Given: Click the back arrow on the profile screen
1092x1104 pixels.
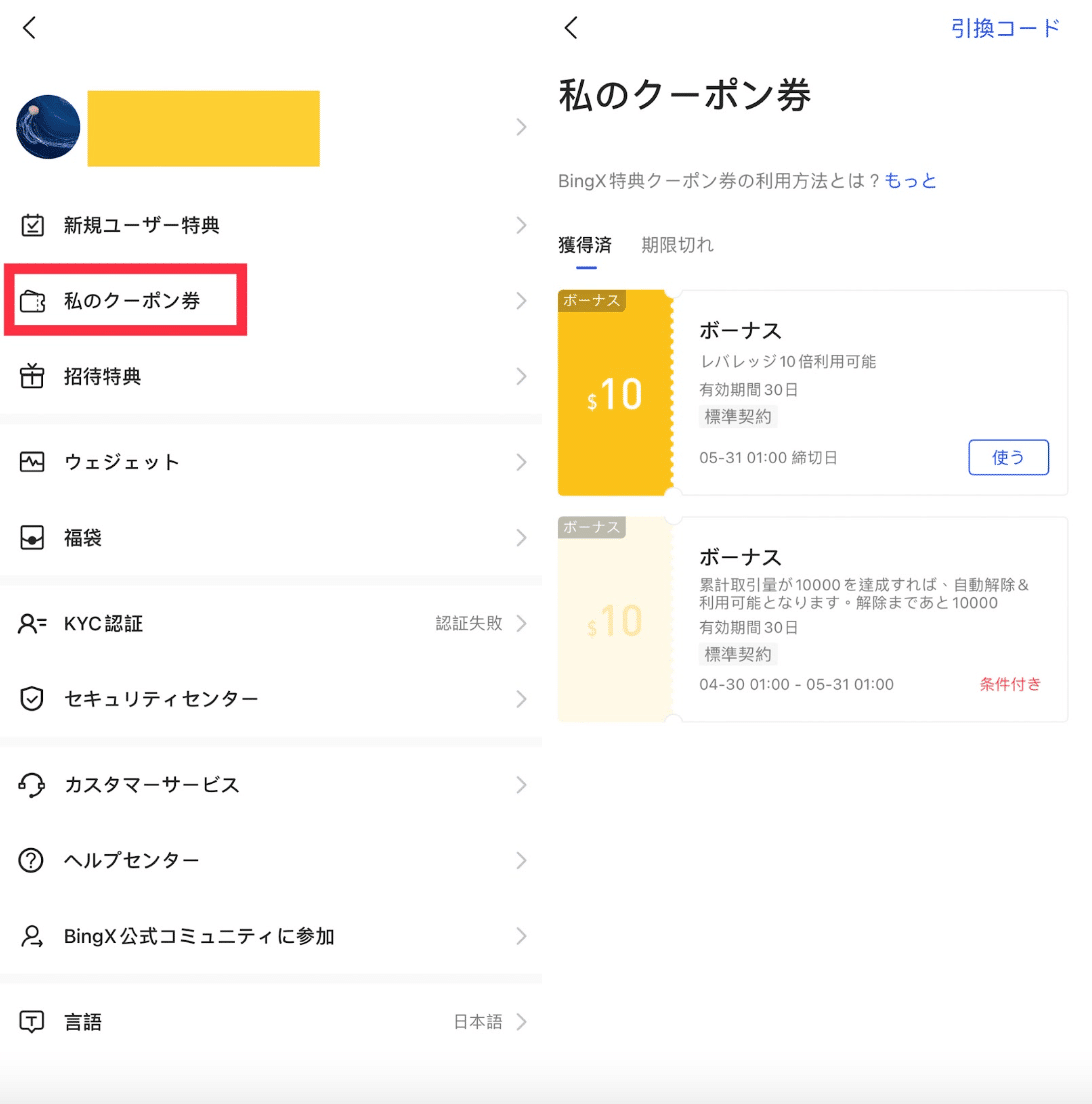Looking at the screenshot, I should click(28, 28).
